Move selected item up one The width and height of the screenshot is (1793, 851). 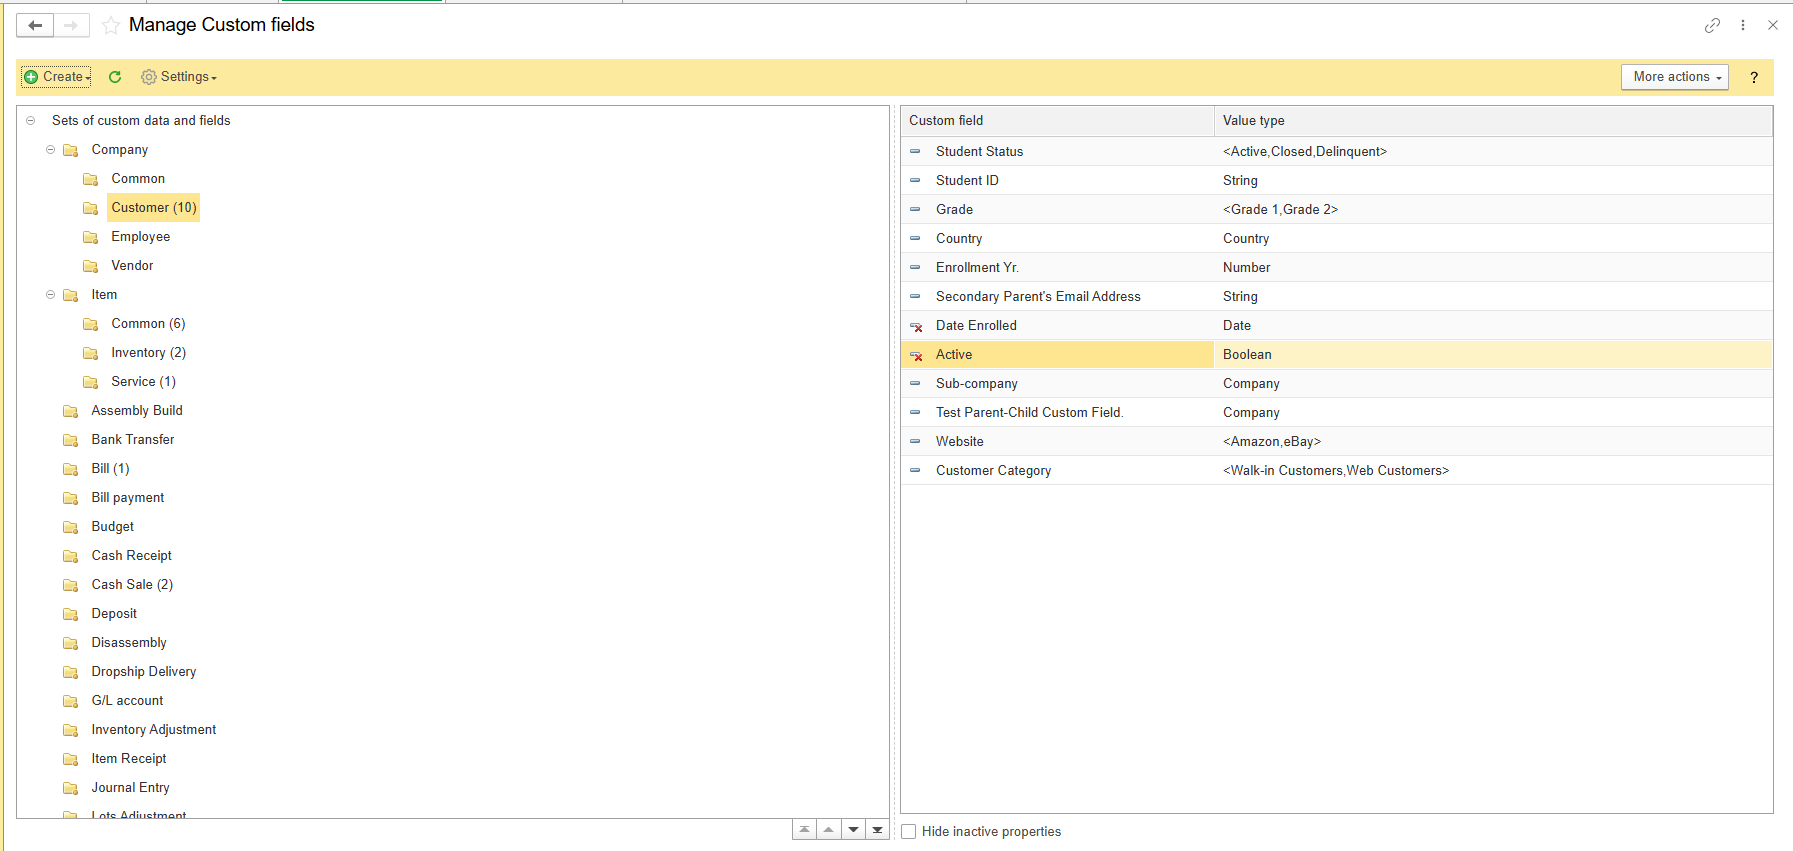tap(828, 830)
